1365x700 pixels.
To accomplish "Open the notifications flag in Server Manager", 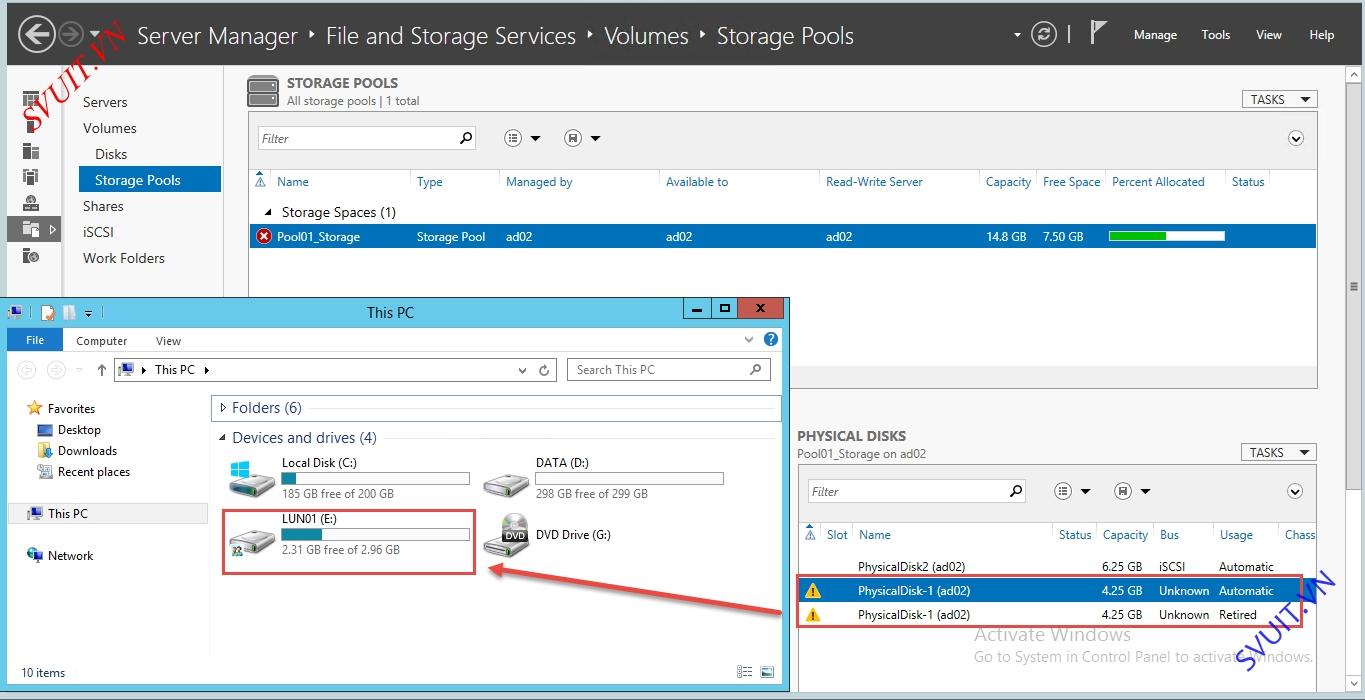I will click(x=1097, y=33).
